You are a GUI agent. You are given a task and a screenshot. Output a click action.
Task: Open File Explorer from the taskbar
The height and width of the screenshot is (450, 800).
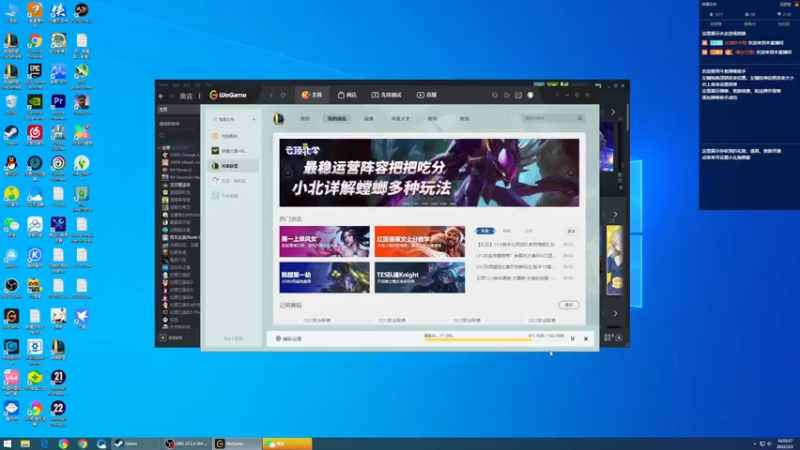point(25,444)
